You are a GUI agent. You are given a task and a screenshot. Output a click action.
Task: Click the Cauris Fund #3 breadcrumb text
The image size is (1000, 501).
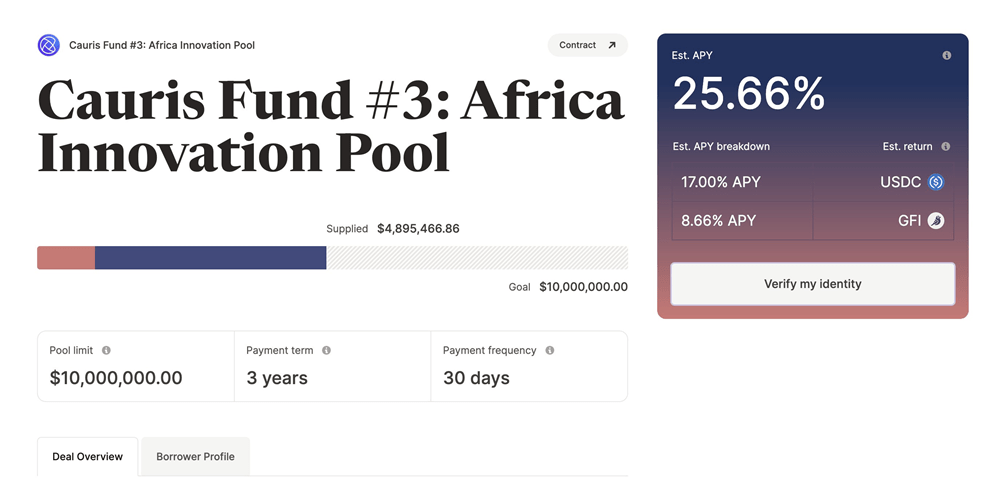(162, 46)
